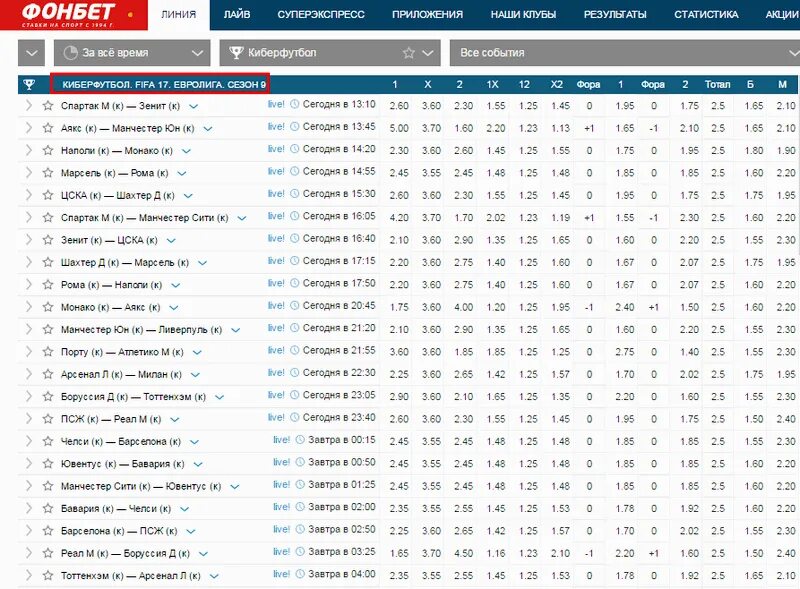This screenshot has width=800, height=589.
Task: Favorite Наполи — Монако match star
Action: (48, 151)
